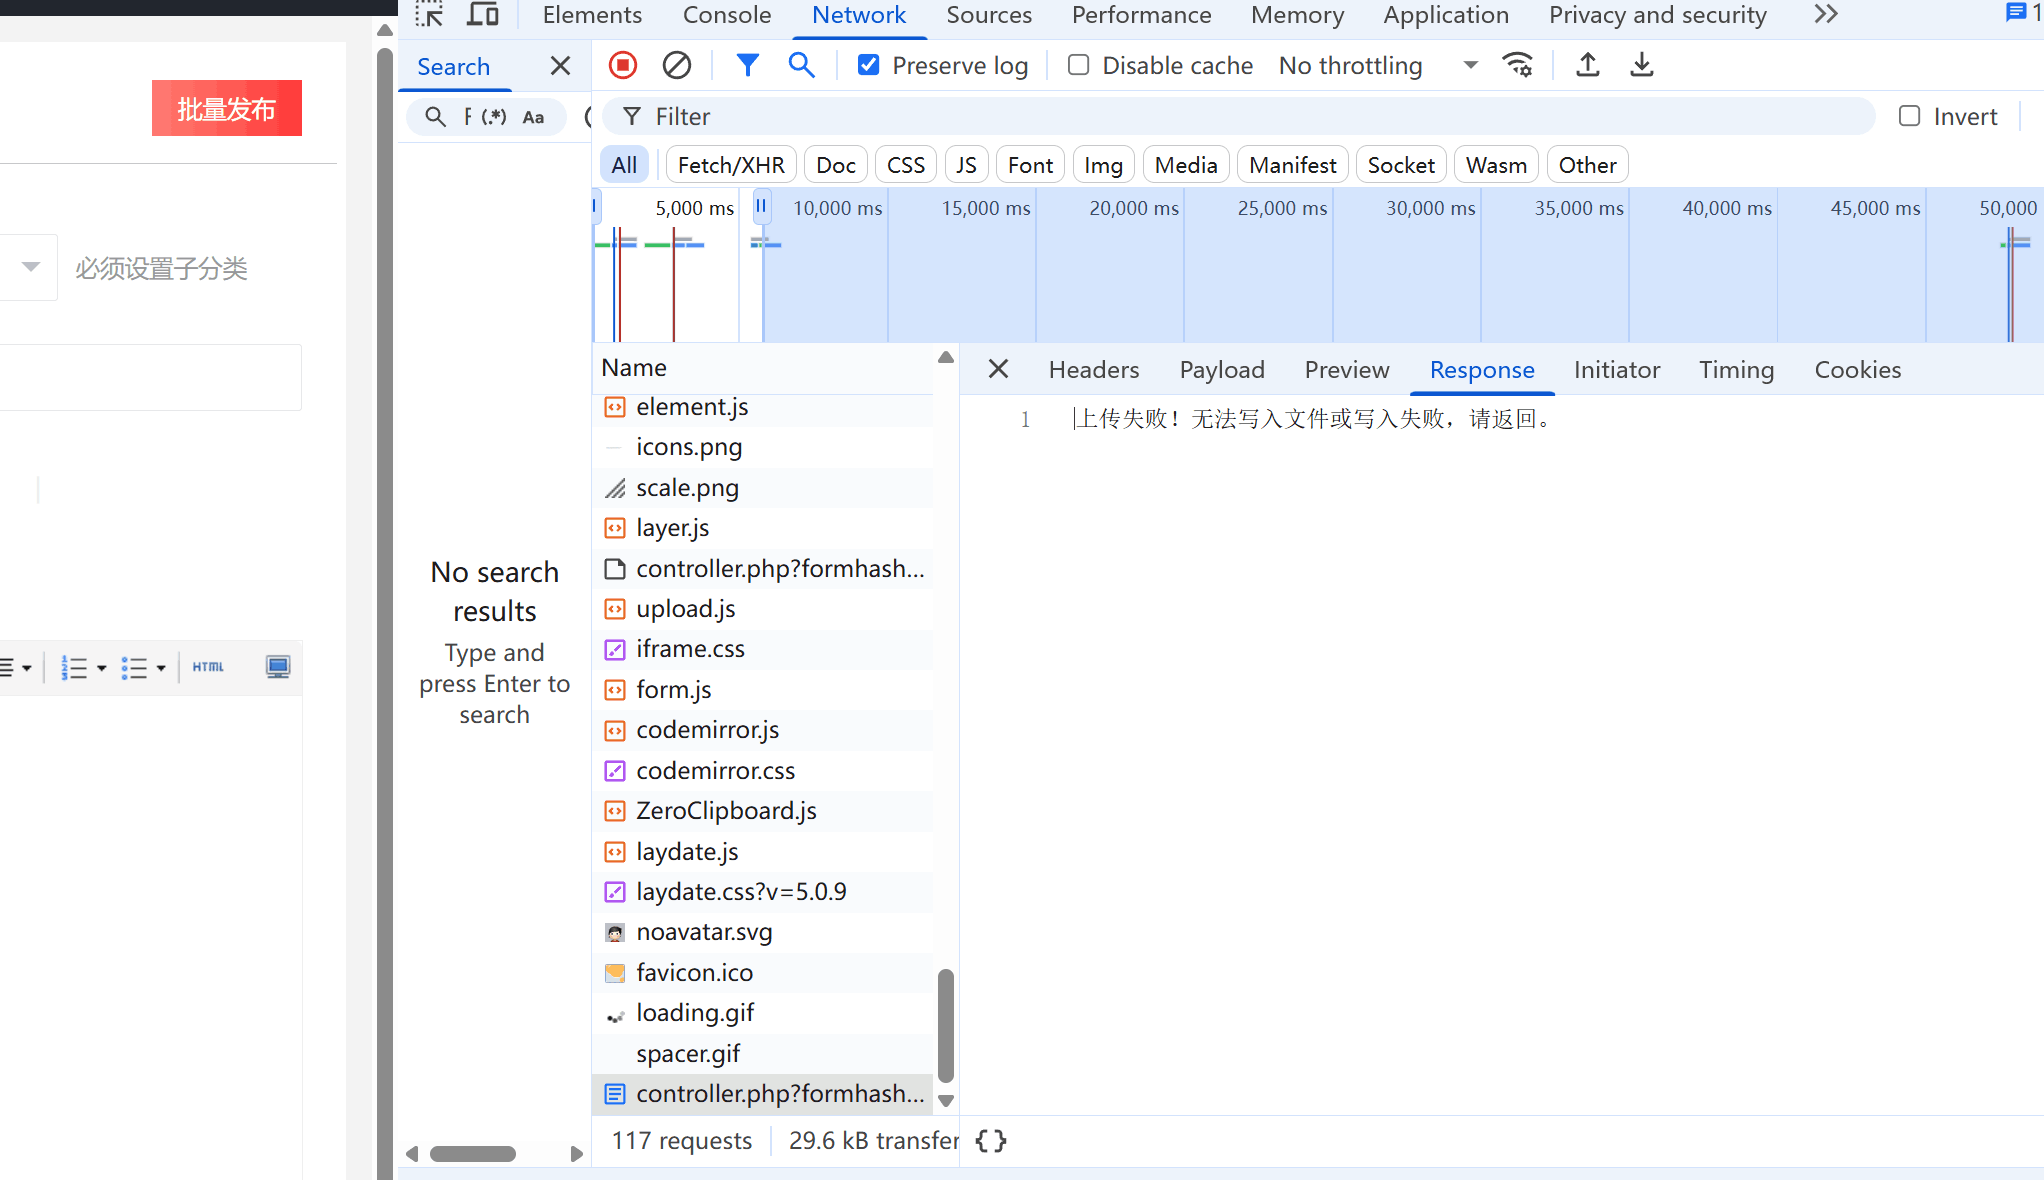Expand more DevTools tabs chevron
The image size is (2044, 1180).
tap(1825, 15)
